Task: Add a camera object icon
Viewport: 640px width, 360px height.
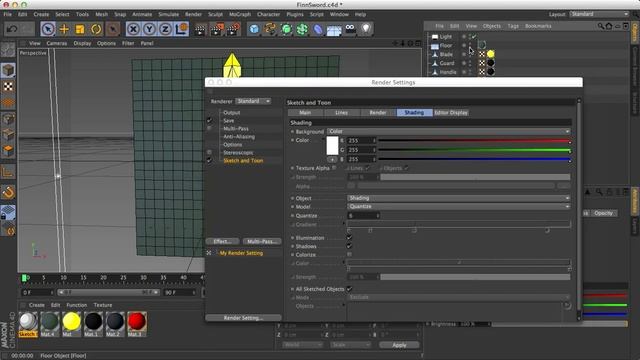Action: (x=350, y=29)
